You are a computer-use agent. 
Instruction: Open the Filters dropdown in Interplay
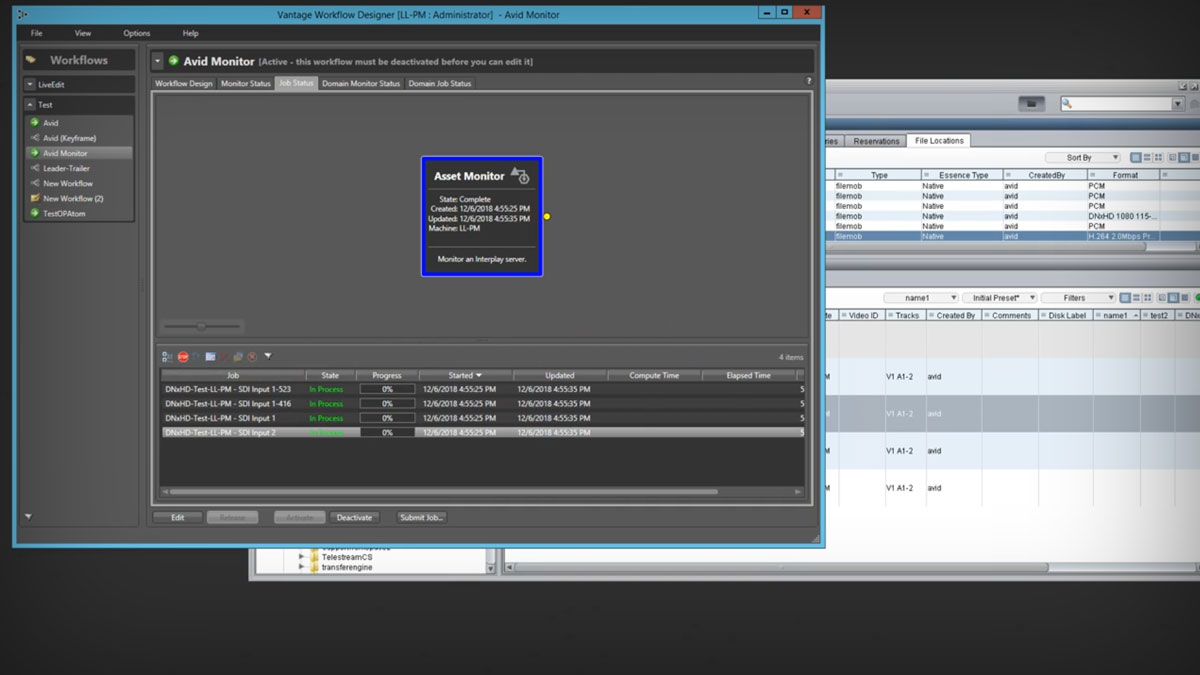[x=1078, y=298]
